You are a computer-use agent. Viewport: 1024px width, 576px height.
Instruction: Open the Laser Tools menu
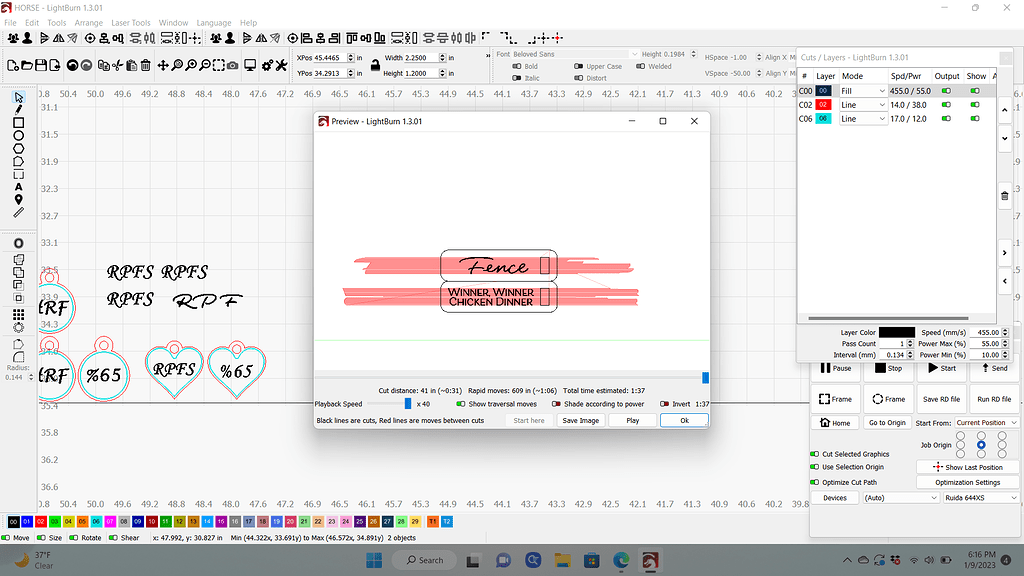point(130,22)
